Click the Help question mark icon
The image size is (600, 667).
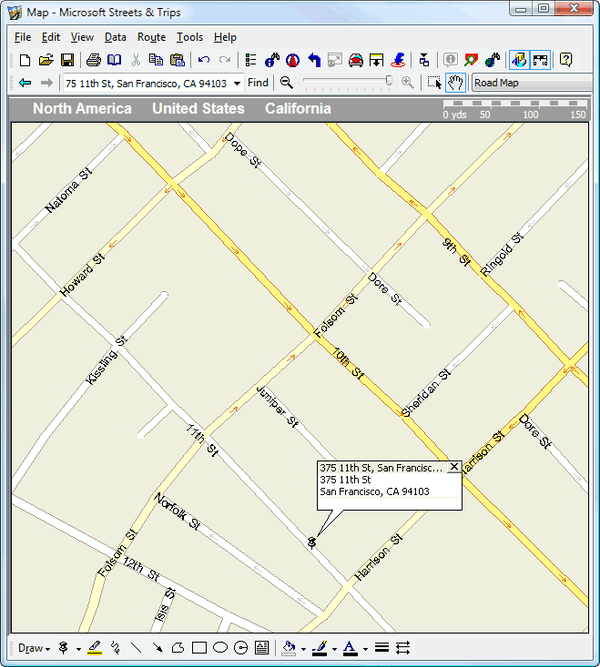[565, 61]
